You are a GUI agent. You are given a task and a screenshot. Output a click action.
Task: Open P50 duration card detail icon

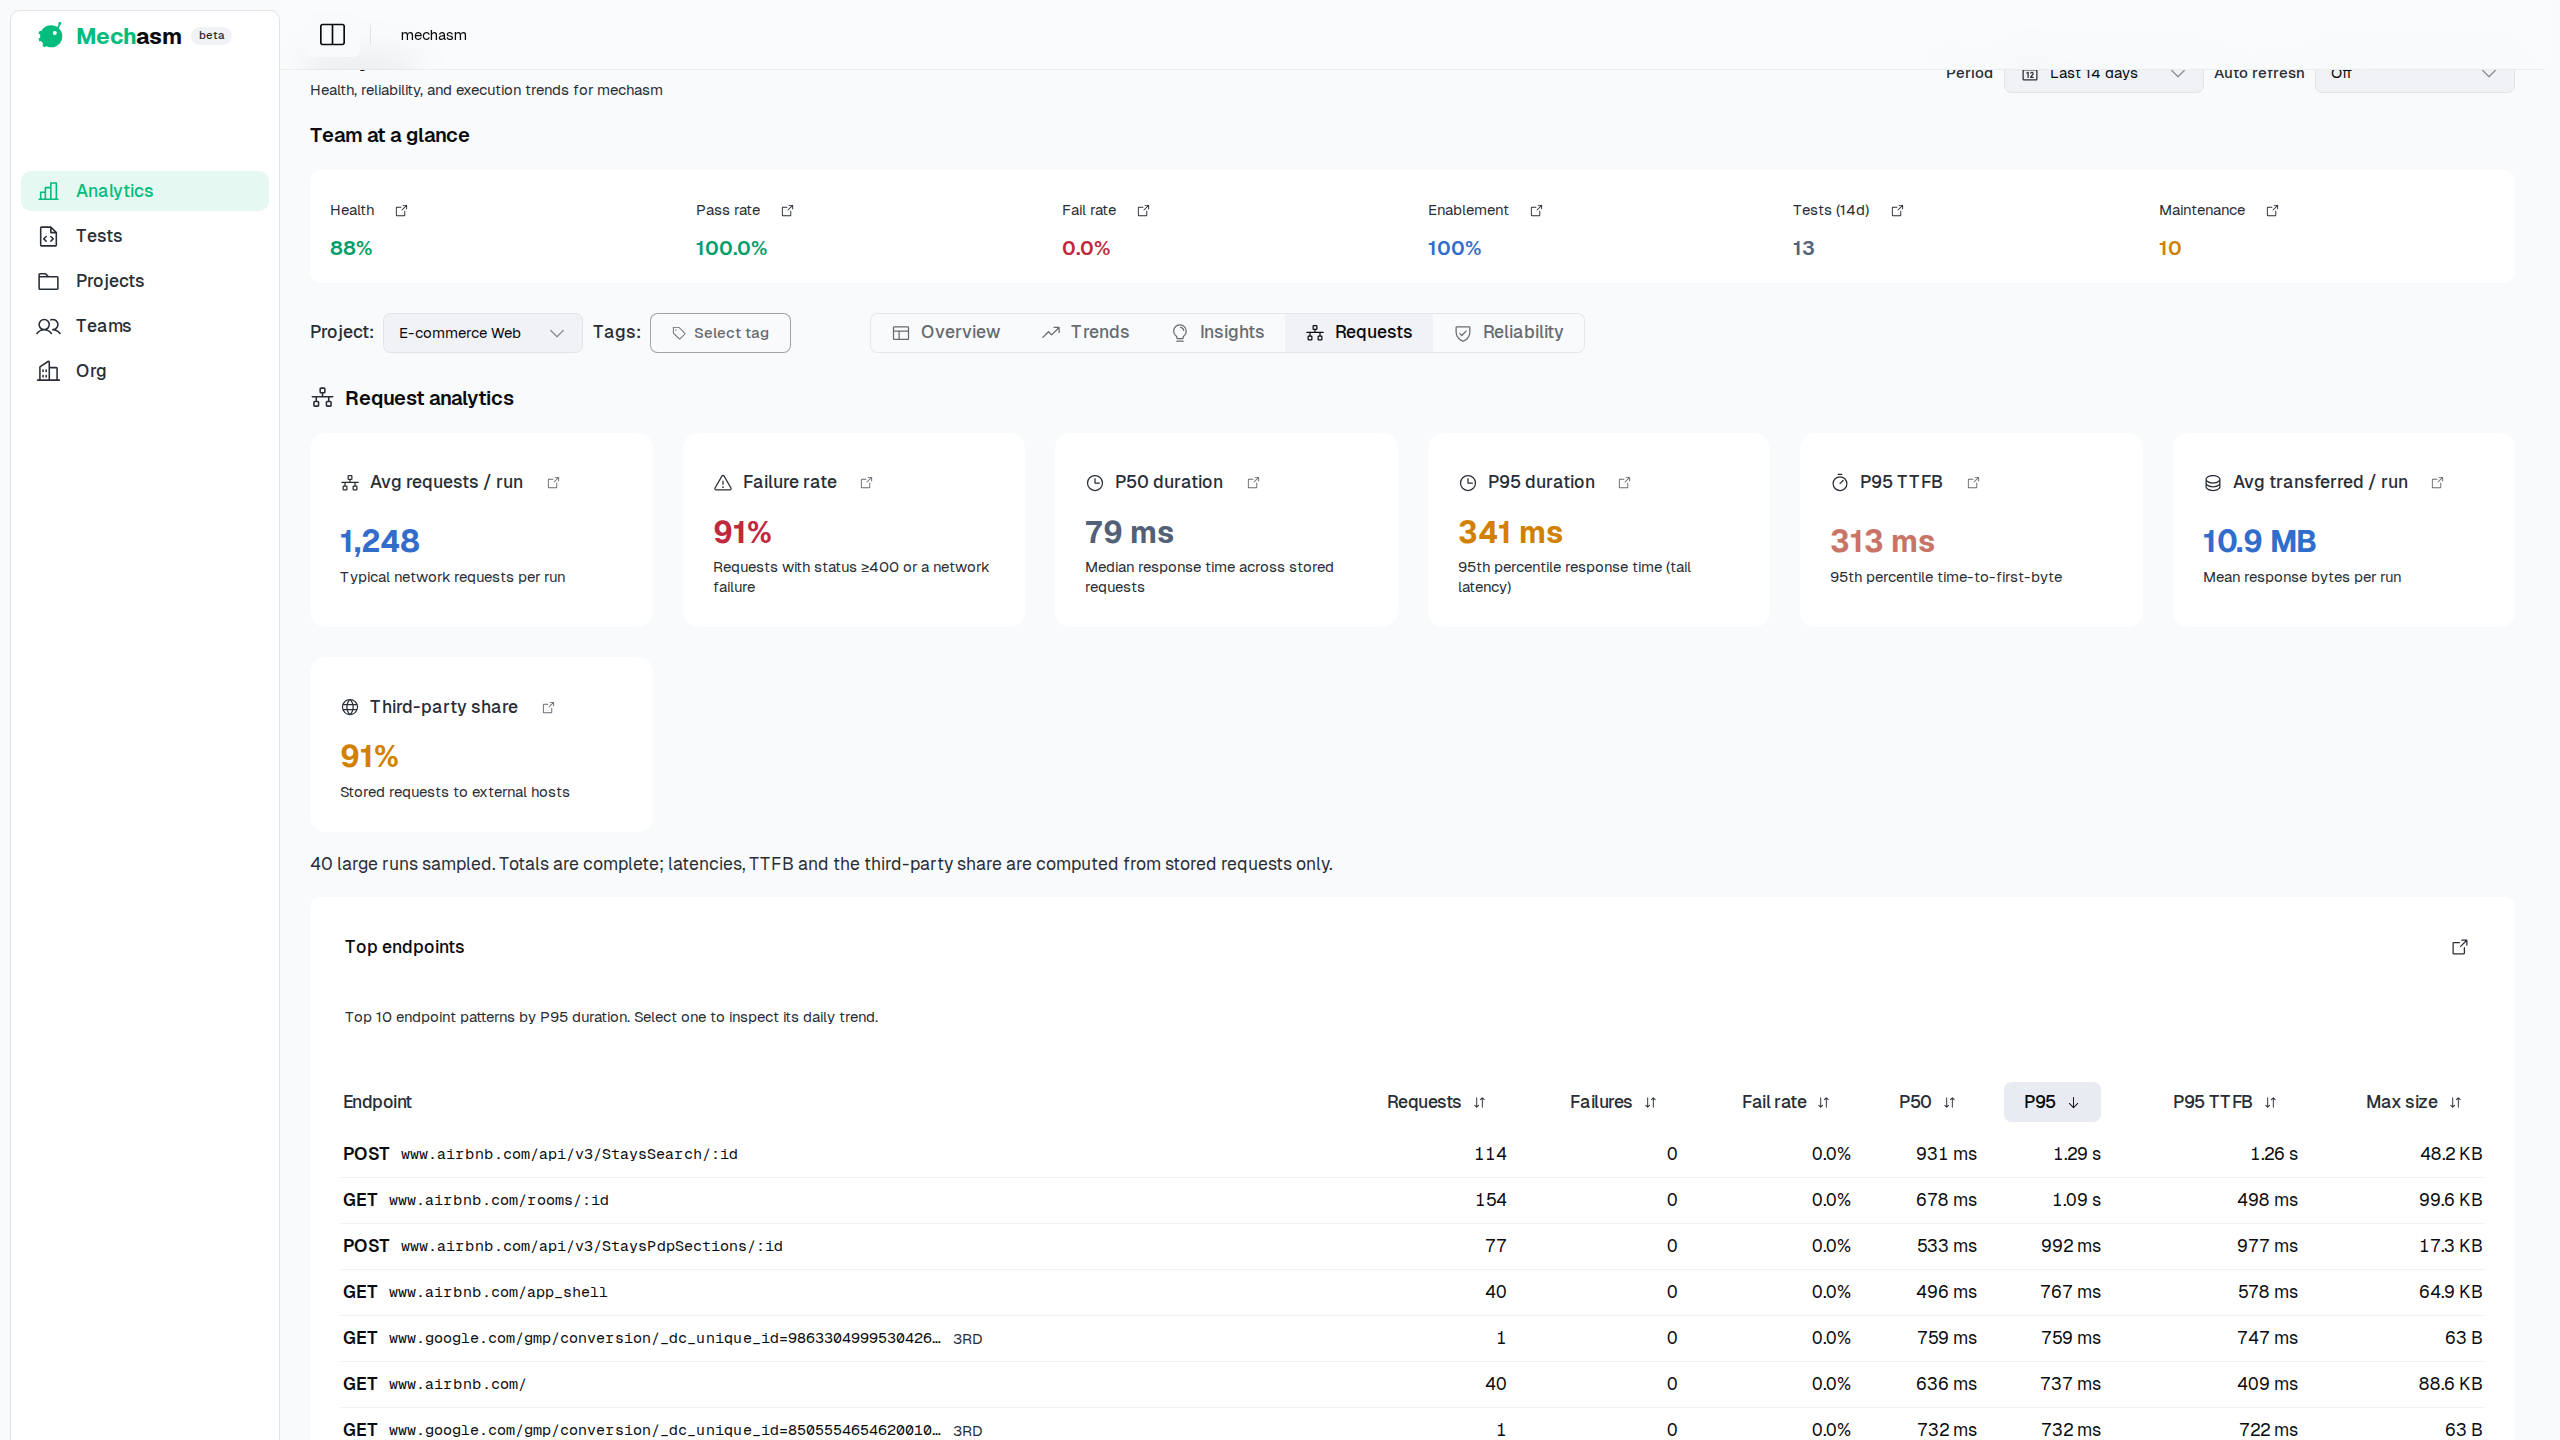pos(1253,482)
